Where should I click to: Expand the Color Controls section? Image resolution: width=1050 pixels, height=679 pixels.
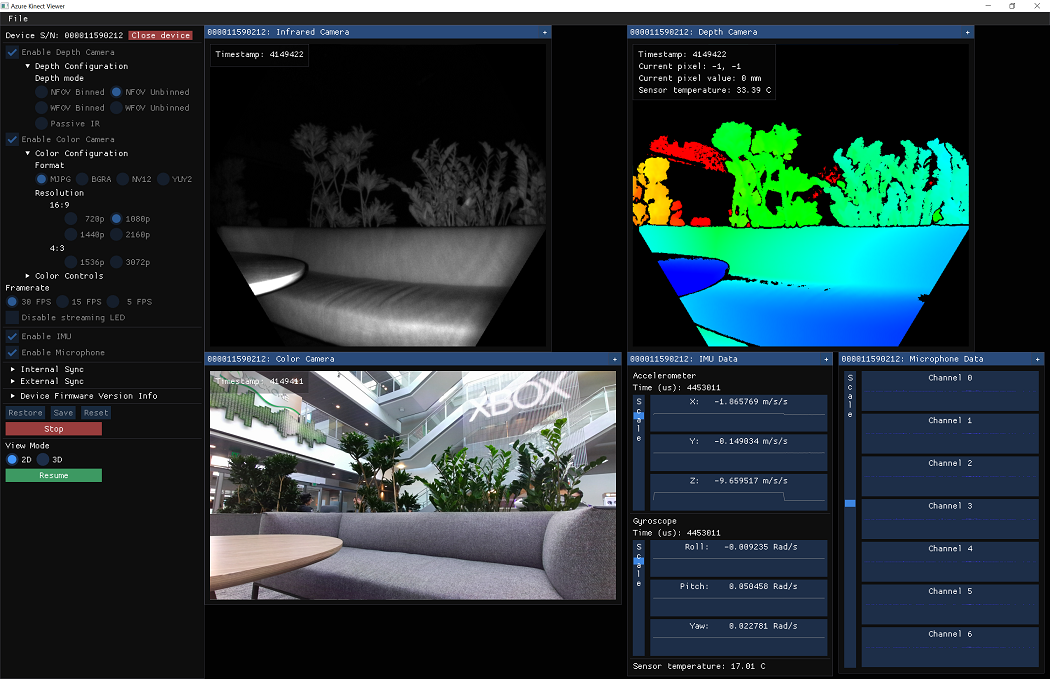coord(27,276)
